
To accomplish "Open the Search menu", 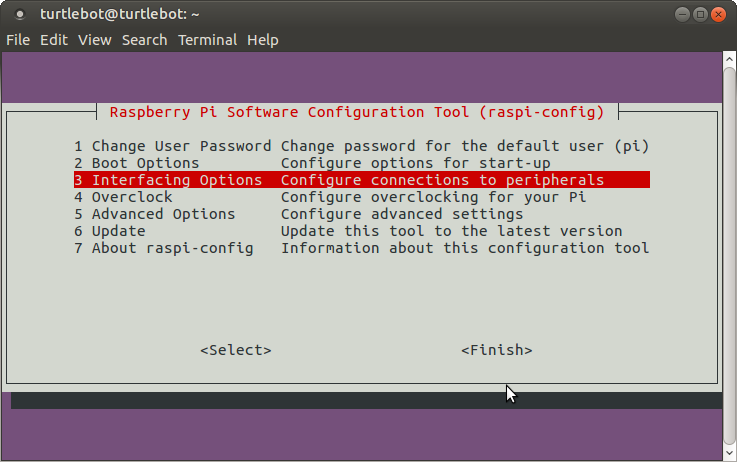I will 144,40.
